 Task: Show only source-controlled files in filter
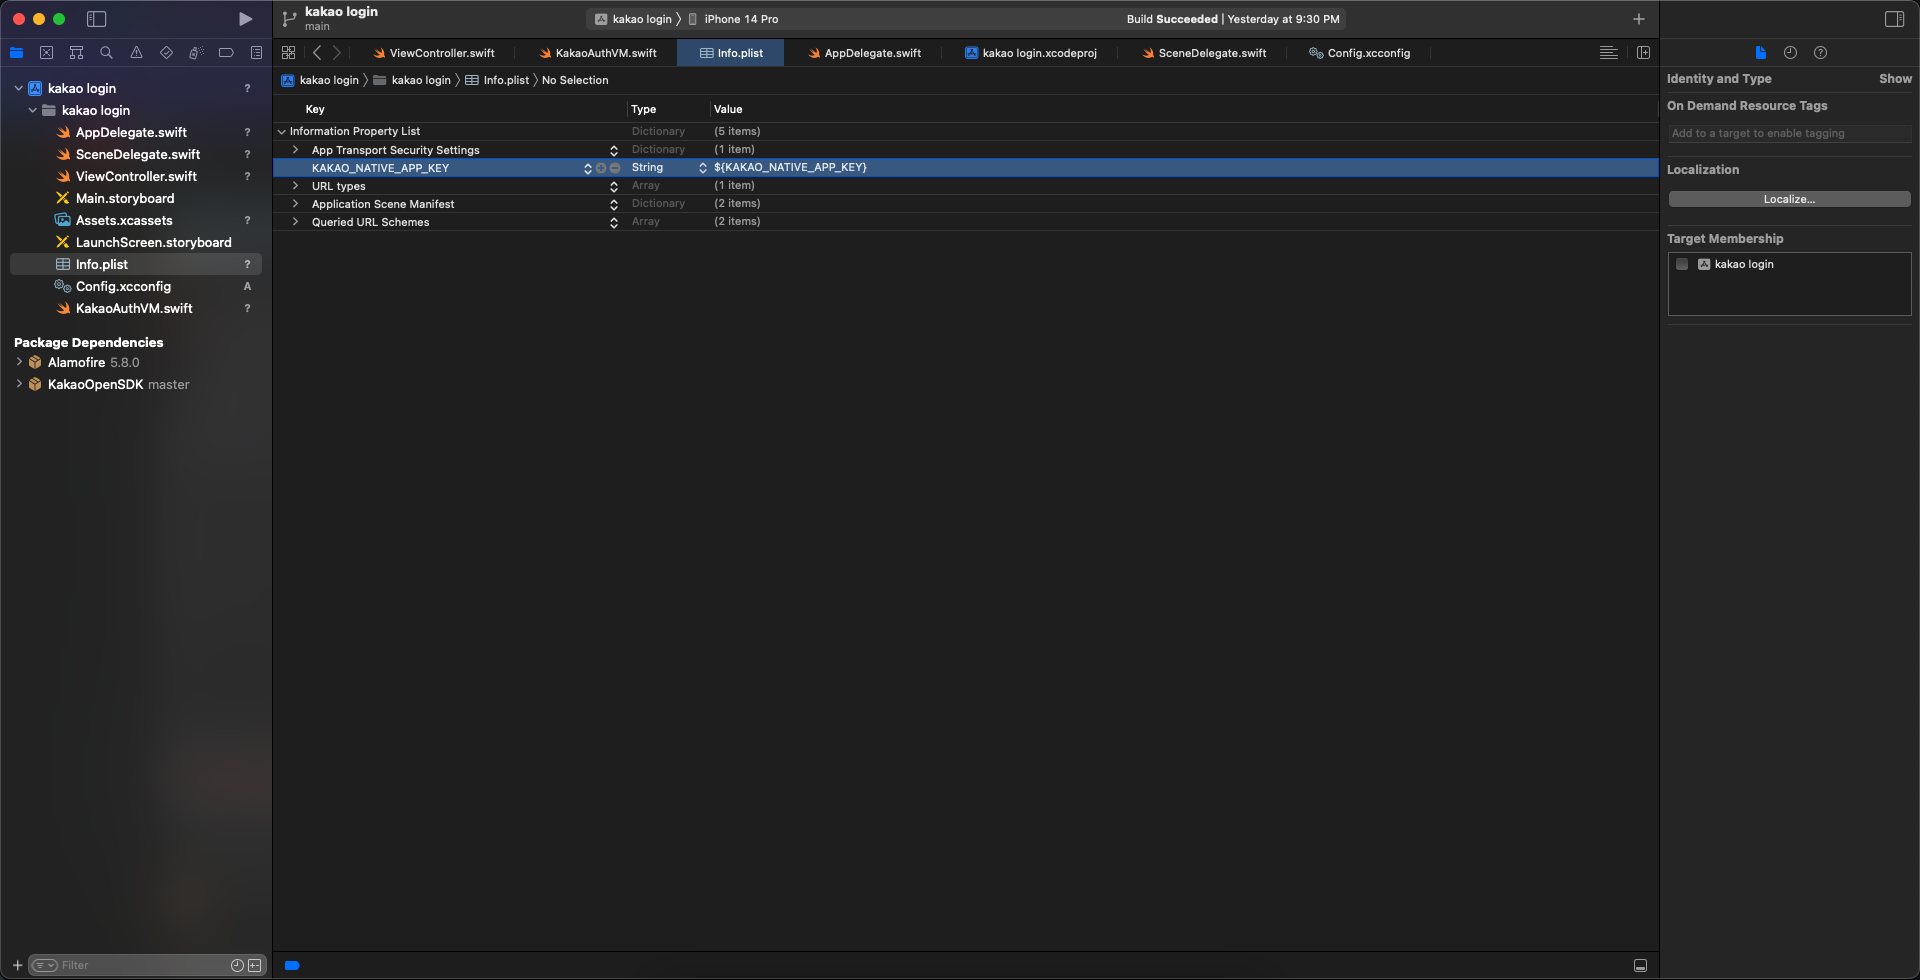point(255,965)
